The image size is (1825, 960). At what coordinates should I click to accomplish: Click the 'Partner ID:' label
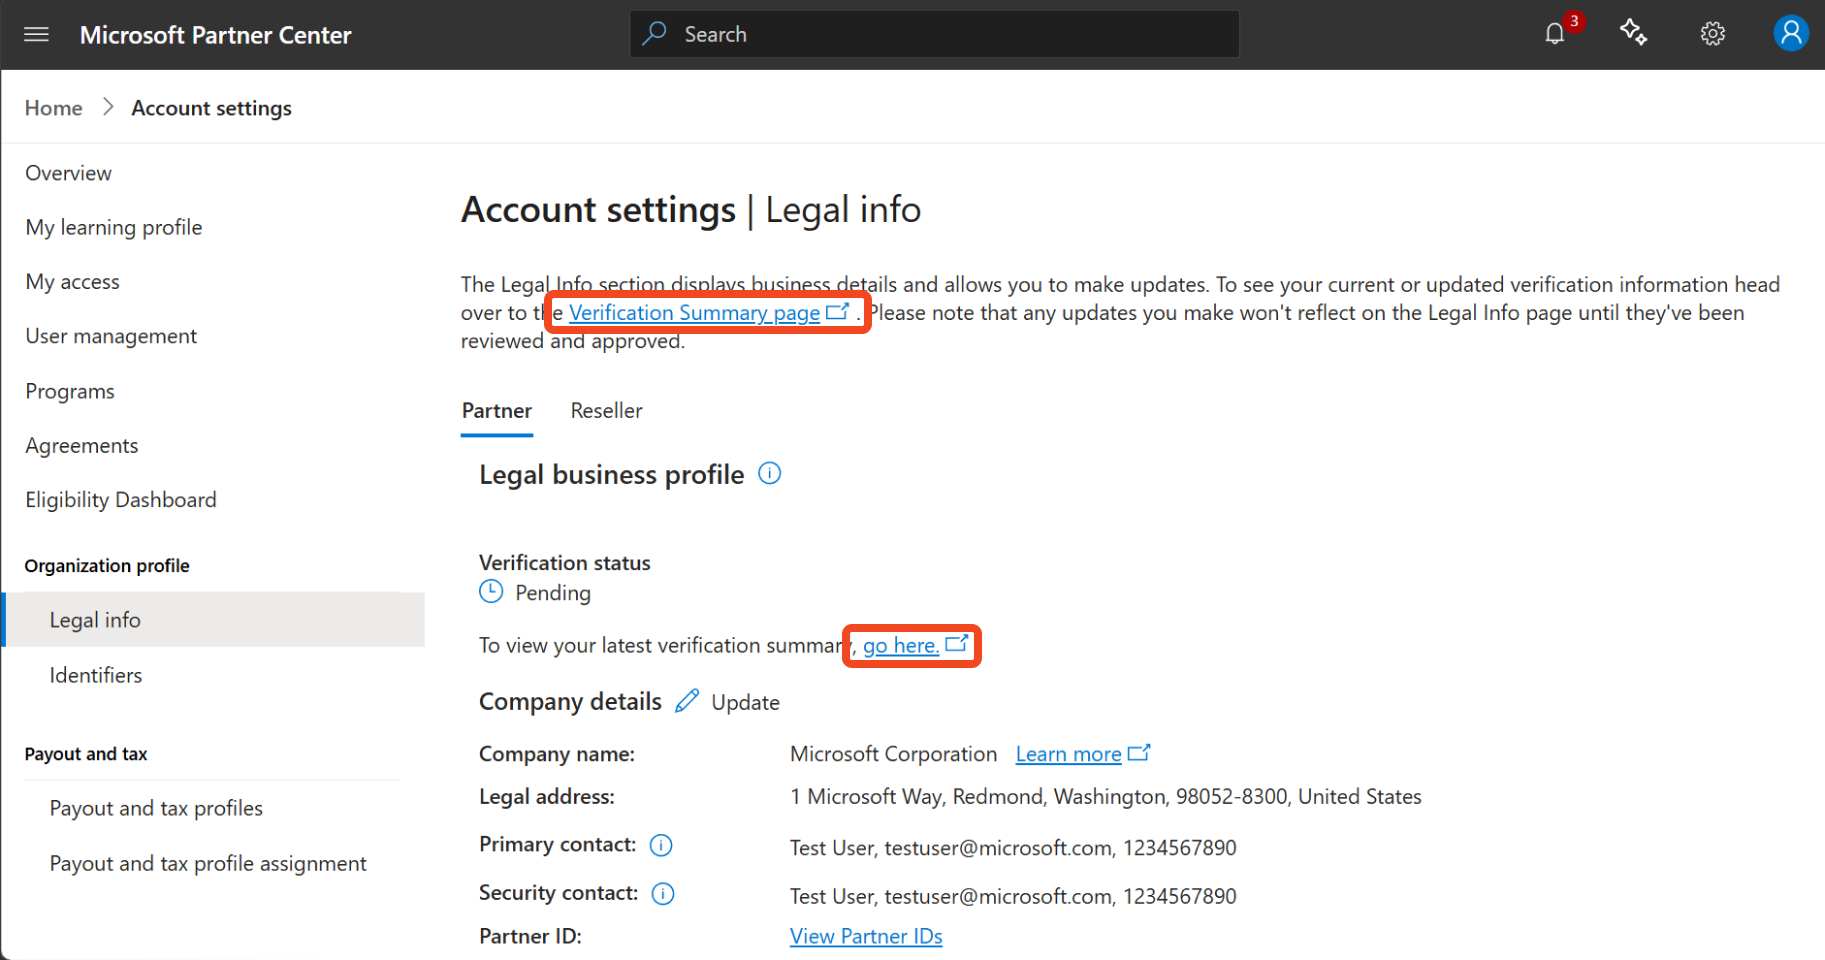click(x=530, y=936)
